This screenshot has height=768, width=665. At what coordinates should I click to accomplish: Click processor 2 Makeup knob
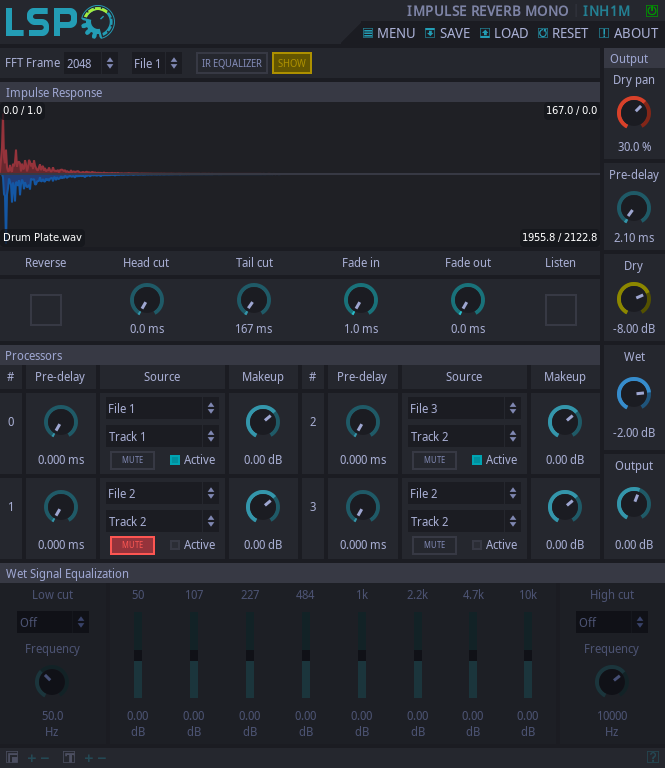pos(565,422)
